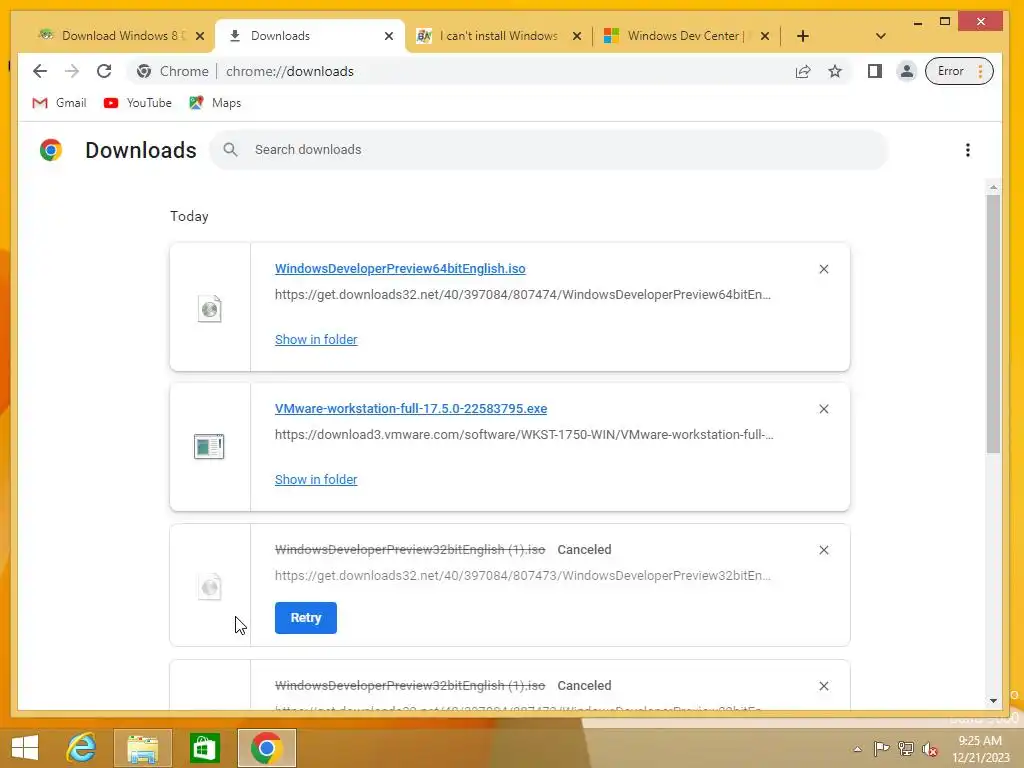Open Gmail bookmark

pyautogui.click(x=59, y=103)
